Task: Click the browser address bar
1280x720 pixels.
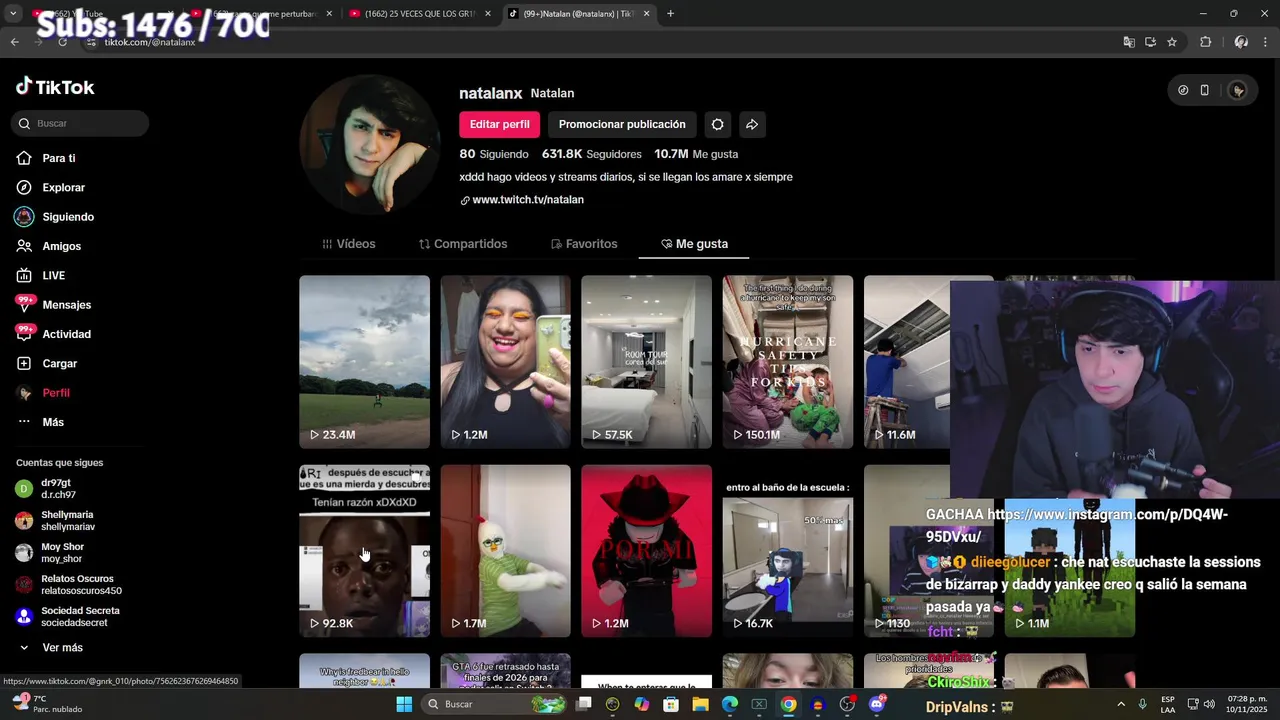Action: 600,42
